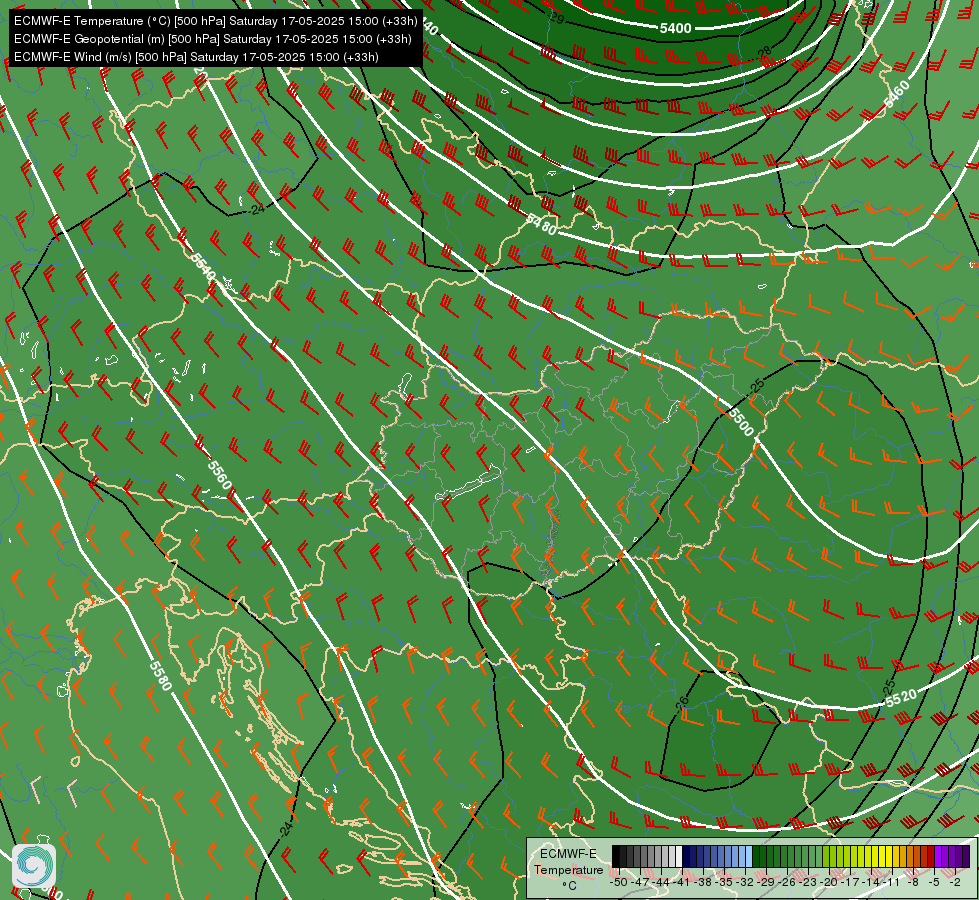Click the legend title ECMWF-E Temperature °C
Image resolution: width=979 pixels, height=900 pixels.
coord(568,869)
